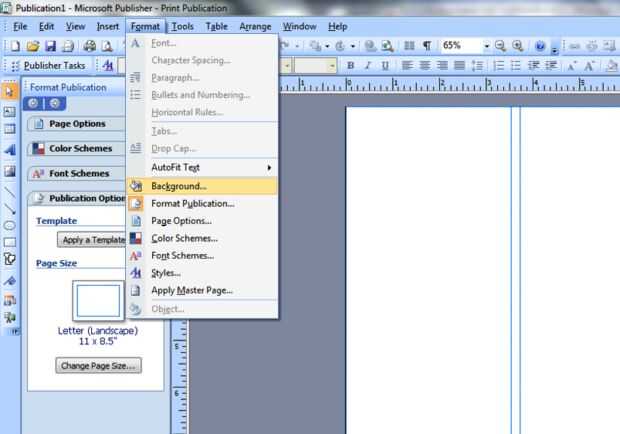Click the Decrease Font Size icon
This screenshot has height=434, width=620.
(572, 65)
